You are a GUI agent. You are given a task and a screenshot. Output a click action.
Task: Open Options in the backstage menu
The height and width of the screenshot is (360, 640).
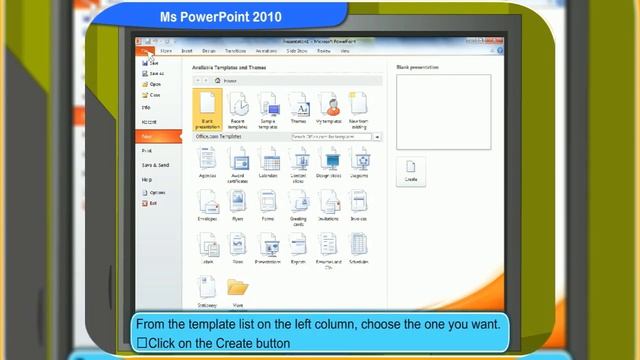pyautogui.click(x=153, y=193)
